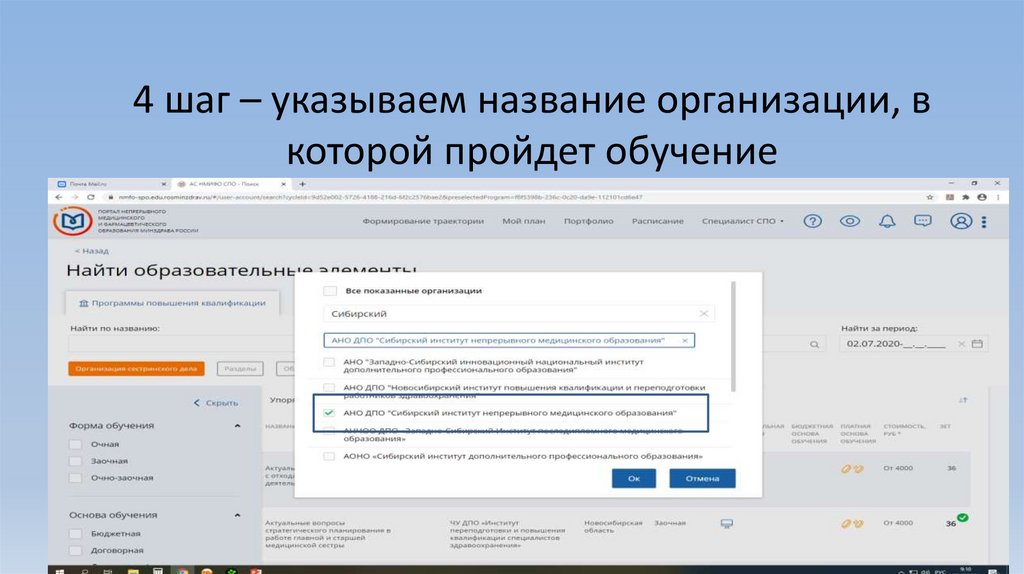Open the calendar icon next to period date

(x=977, y=343)
